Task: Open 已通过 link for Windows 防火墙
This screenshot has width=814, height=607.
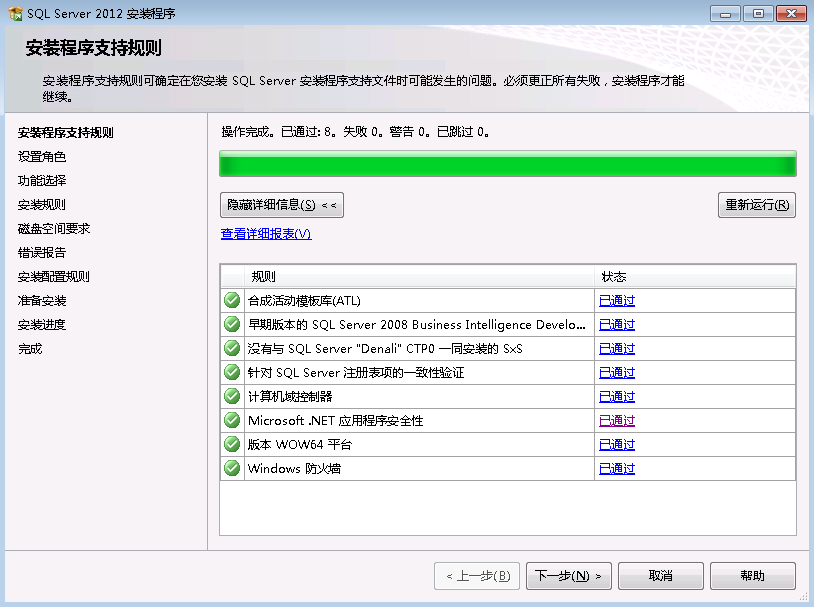Action: point(617,468)
